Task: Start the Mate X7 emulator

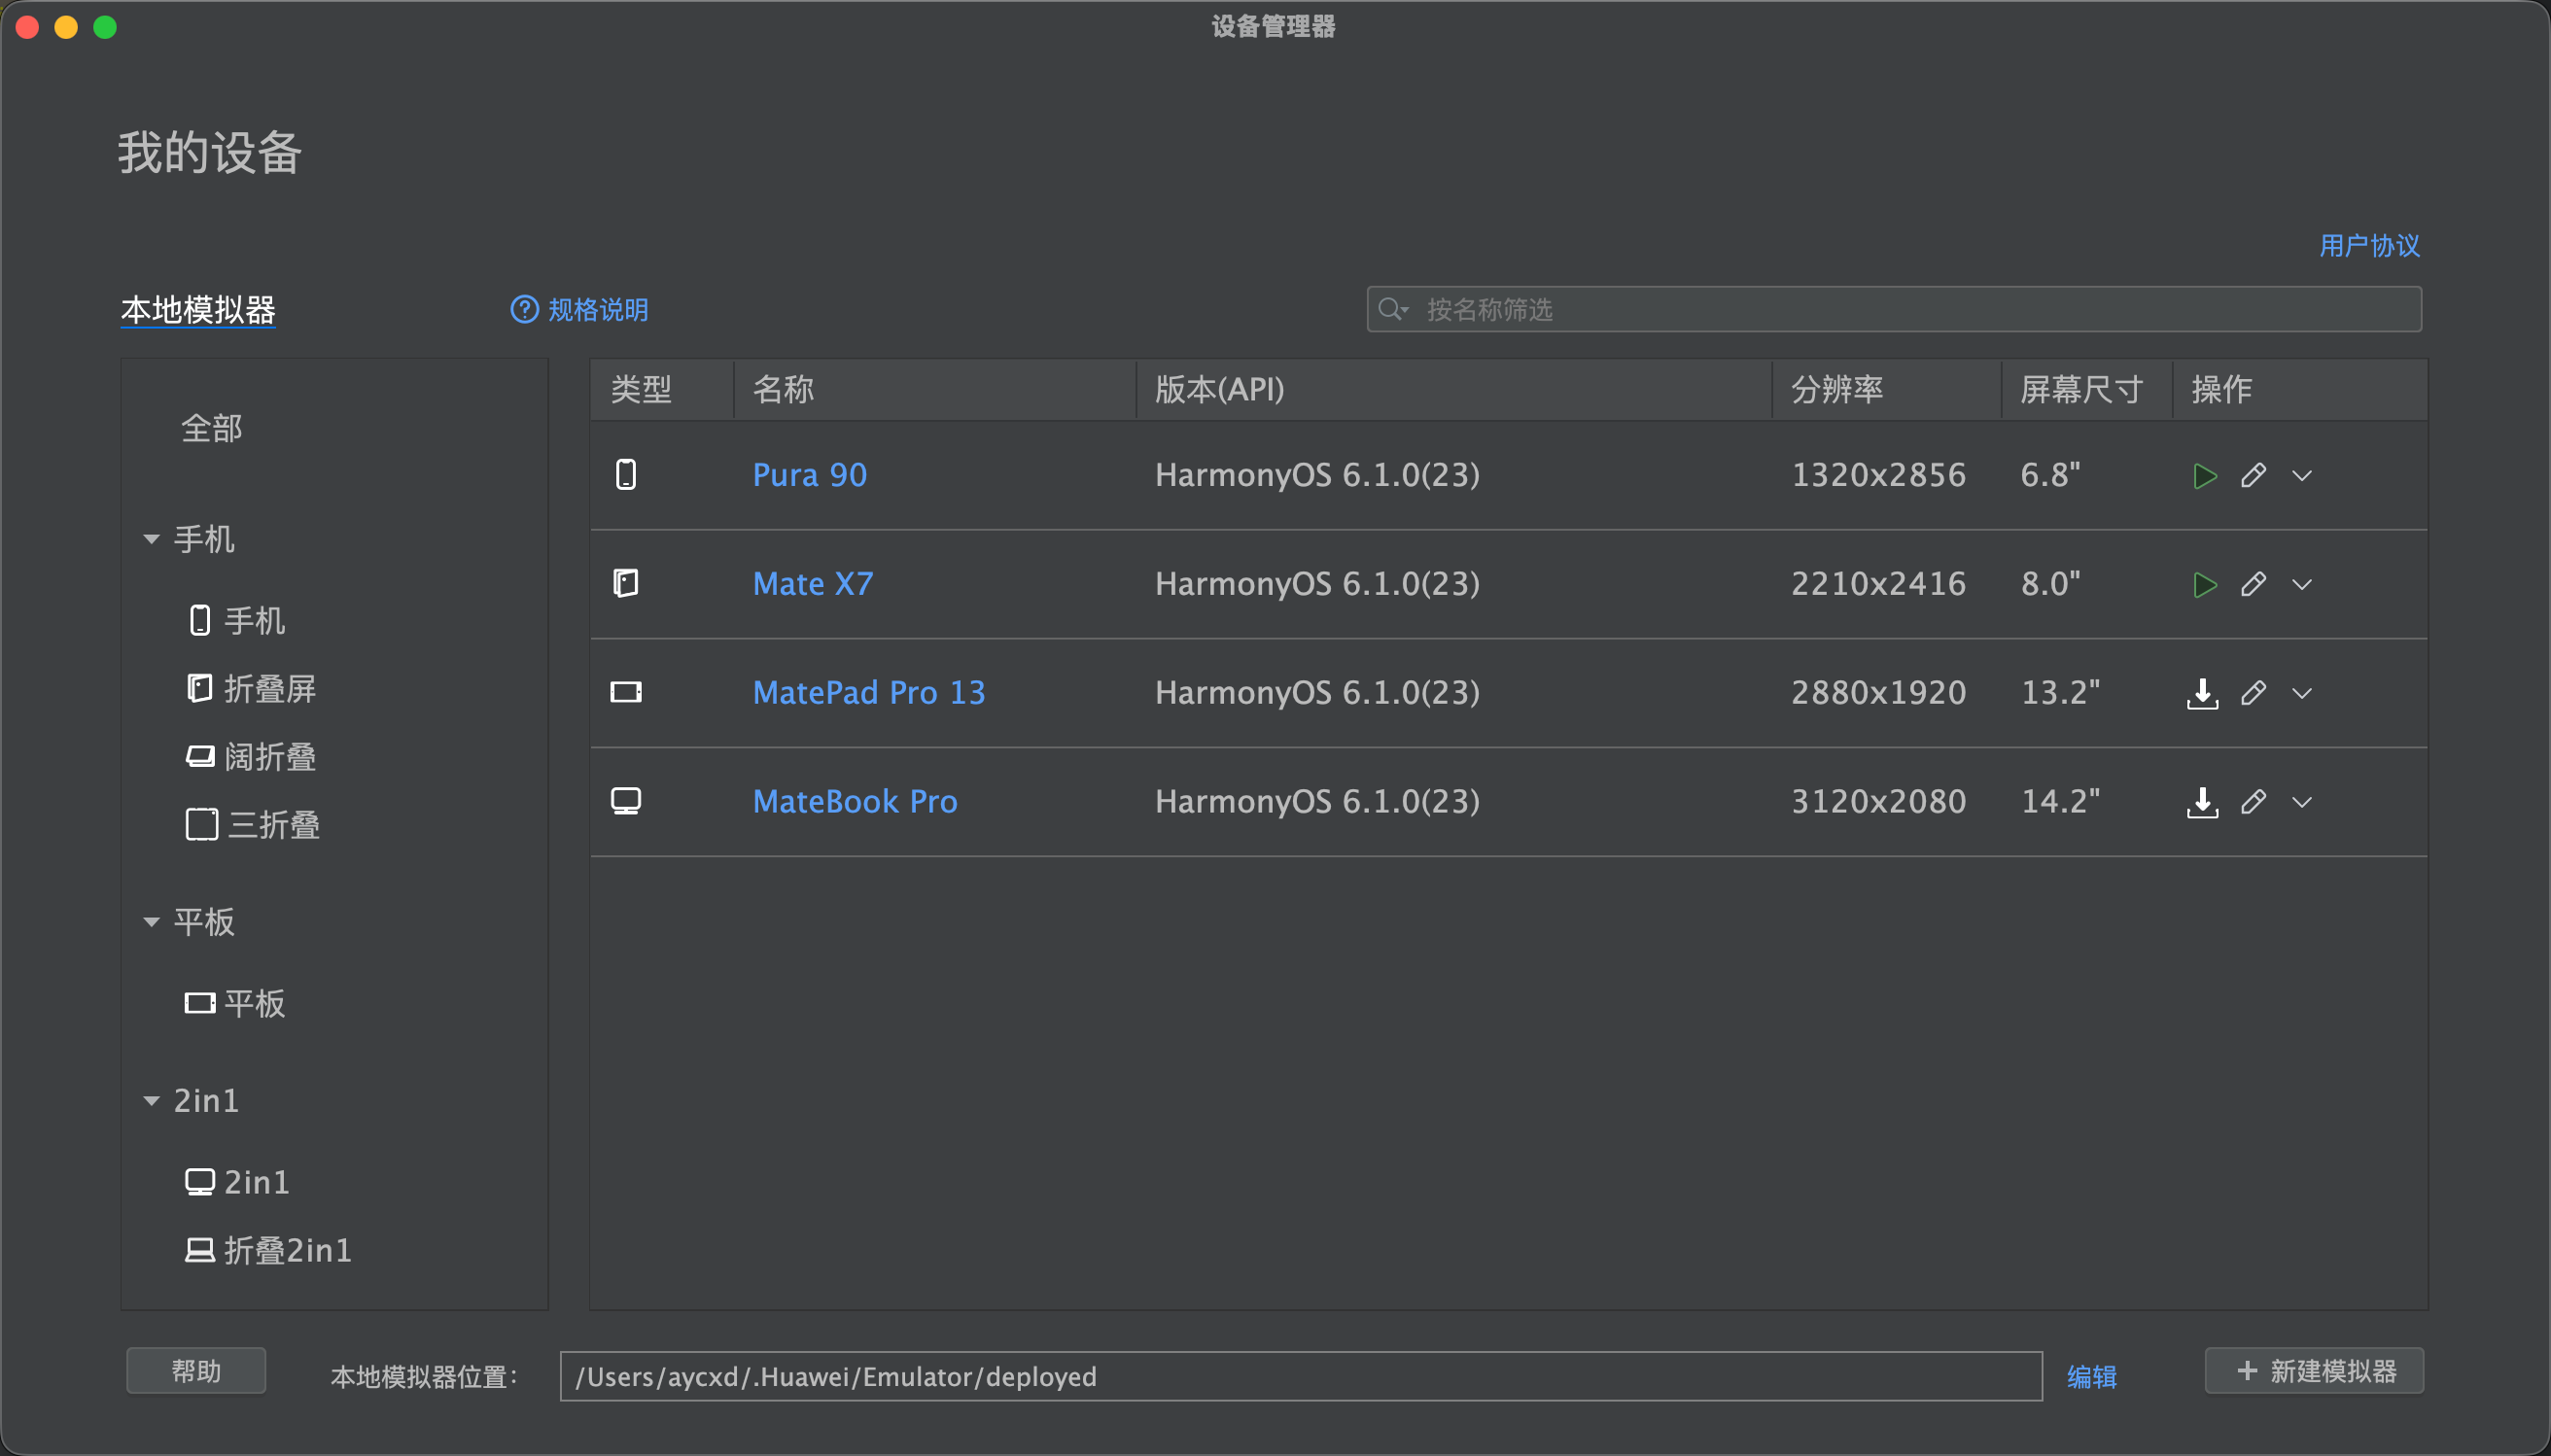Action: (x=2204, y=585)
